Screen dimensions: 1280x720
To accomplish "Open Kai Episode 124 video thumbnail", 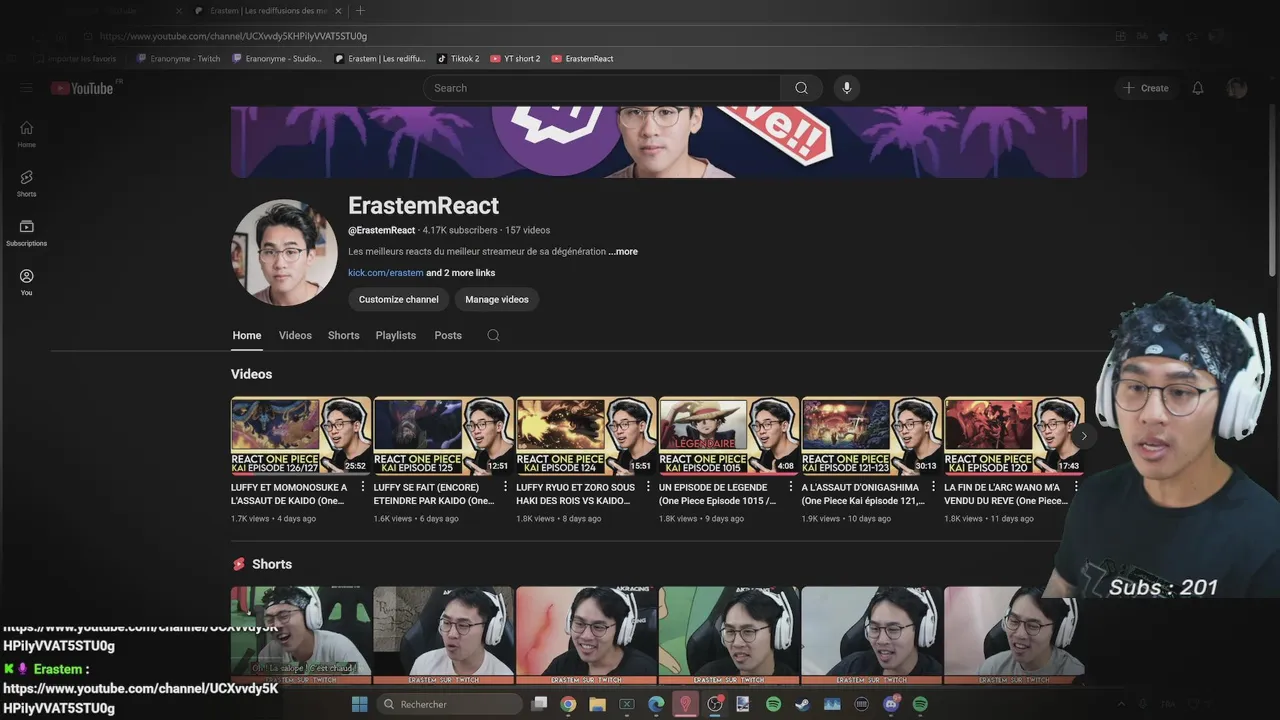I will [586, 436].
